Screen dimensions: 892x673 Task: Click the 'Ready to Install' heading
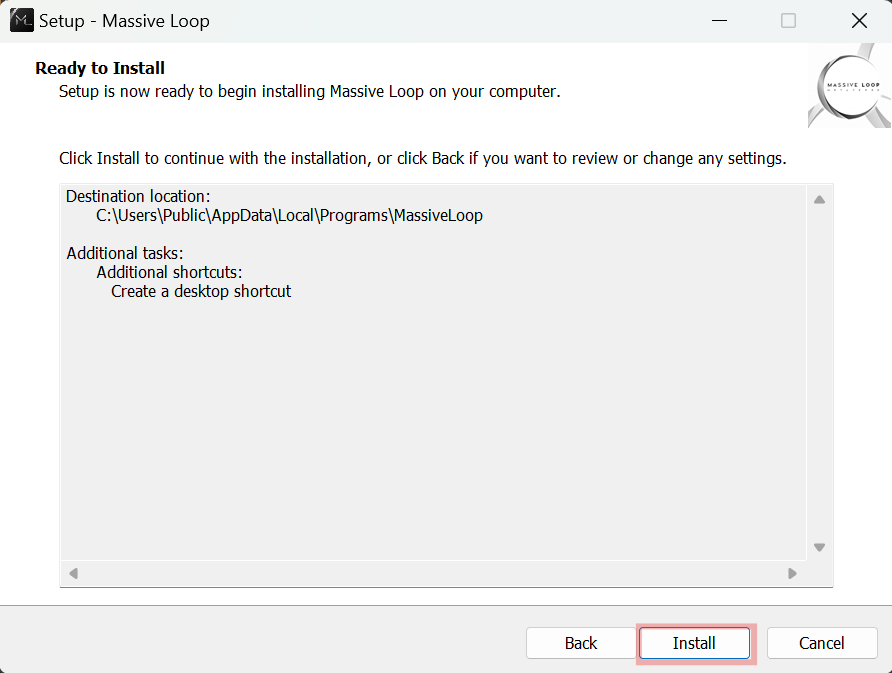click(100, 68)
